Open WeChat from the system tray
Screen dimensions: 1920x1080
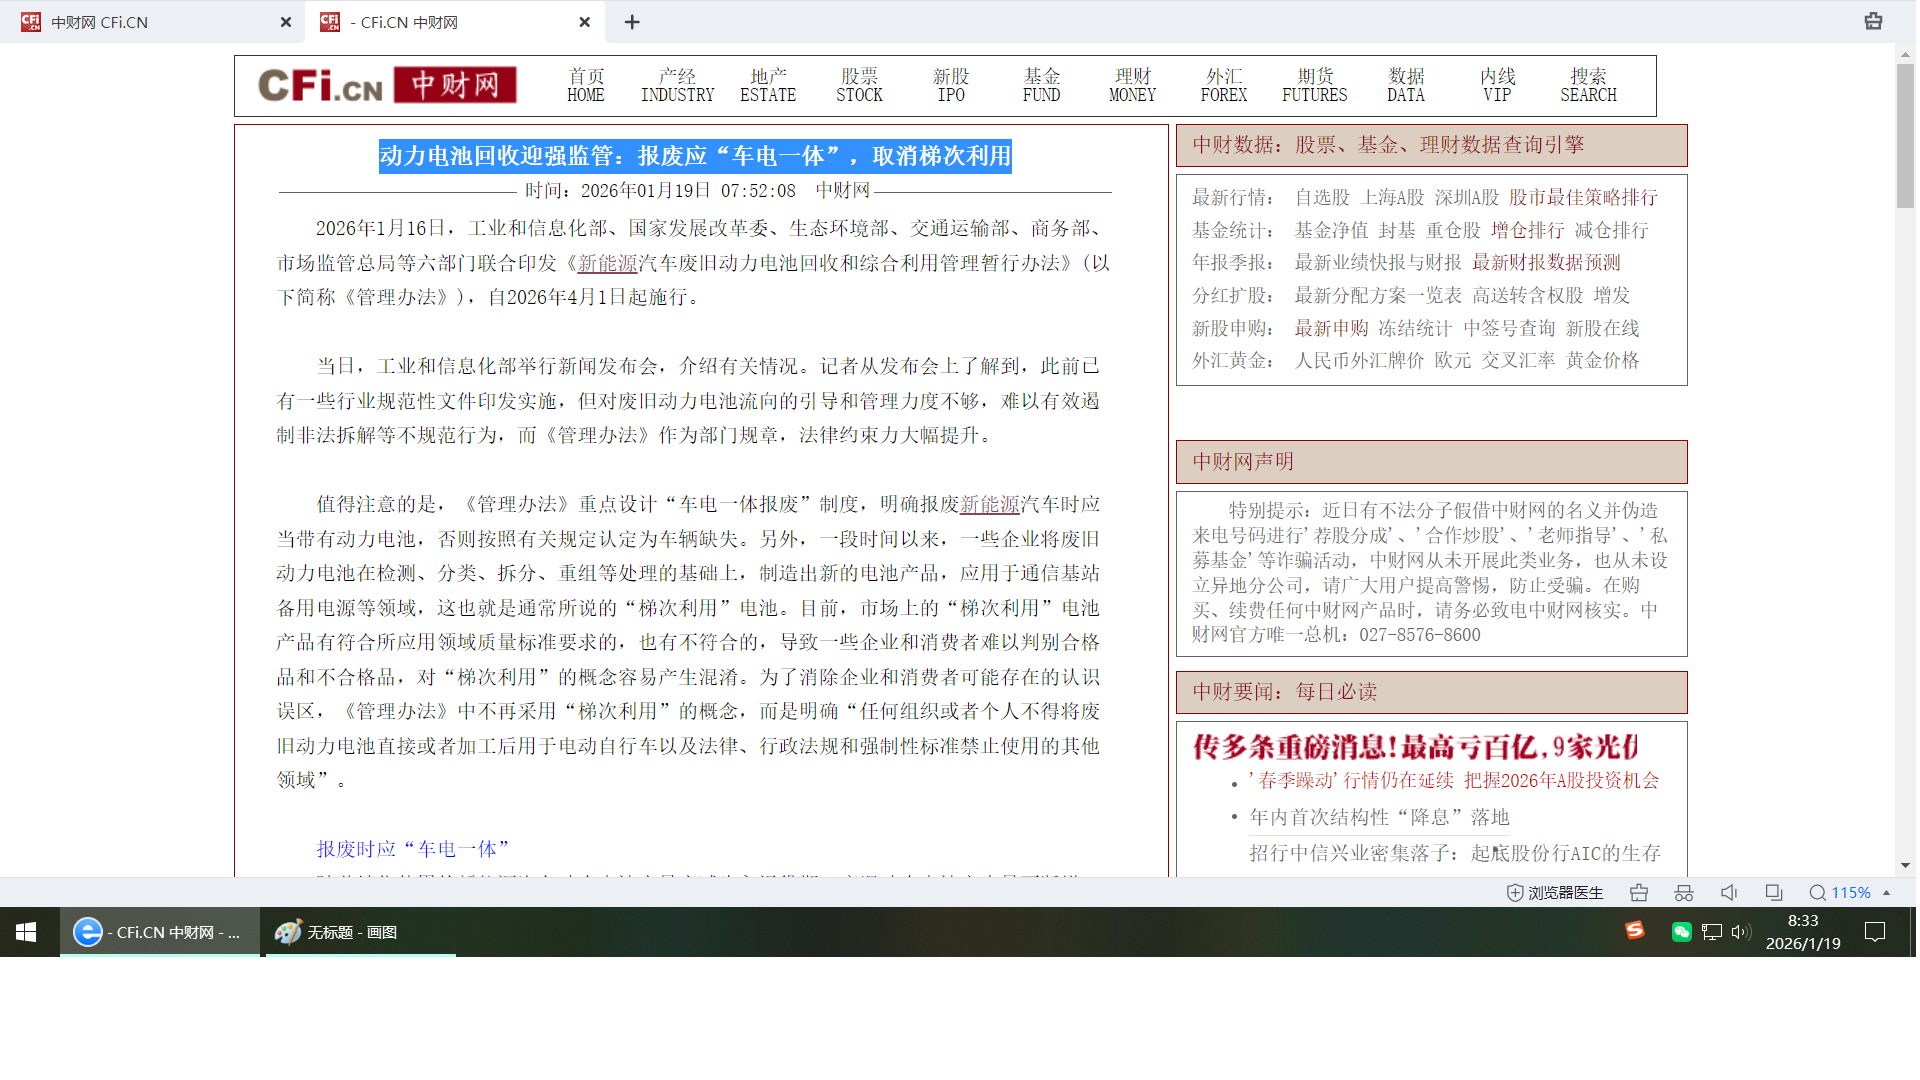tap(1681, 932)
